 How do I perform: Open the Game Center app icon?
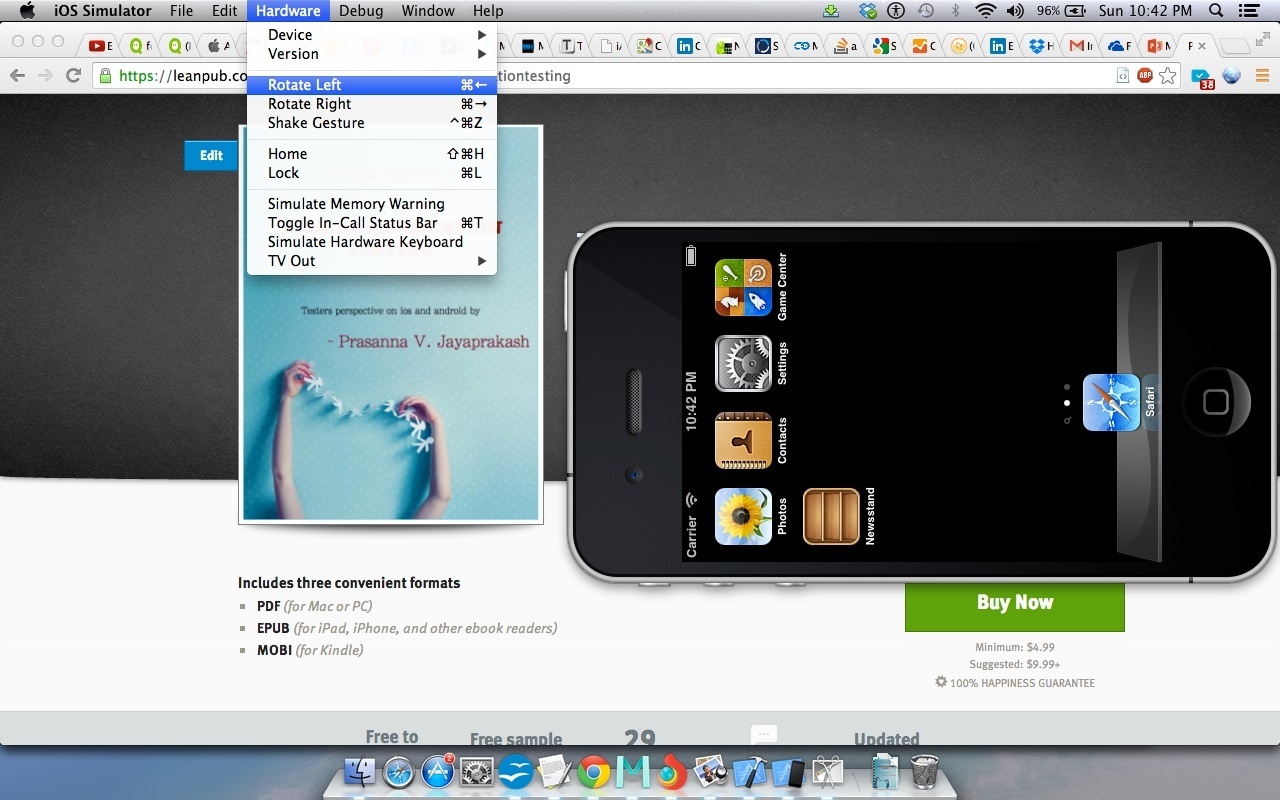point(743,287)
